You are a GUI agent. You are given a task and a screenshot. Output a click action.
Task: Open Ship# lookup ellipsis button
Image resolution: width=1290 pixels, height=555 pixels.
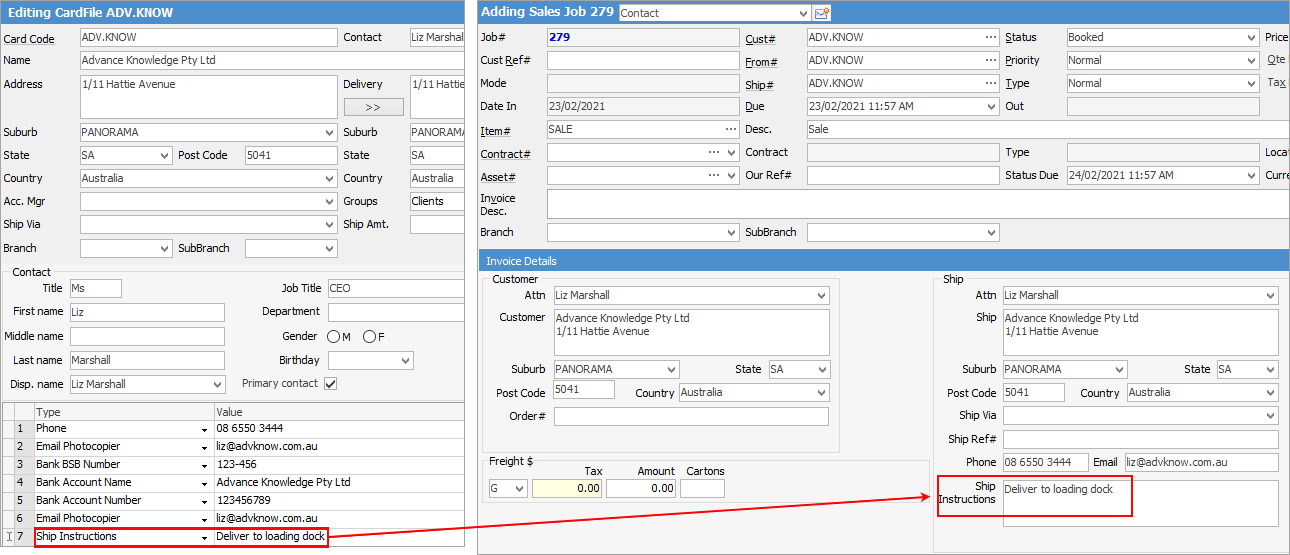click(990, 83)
